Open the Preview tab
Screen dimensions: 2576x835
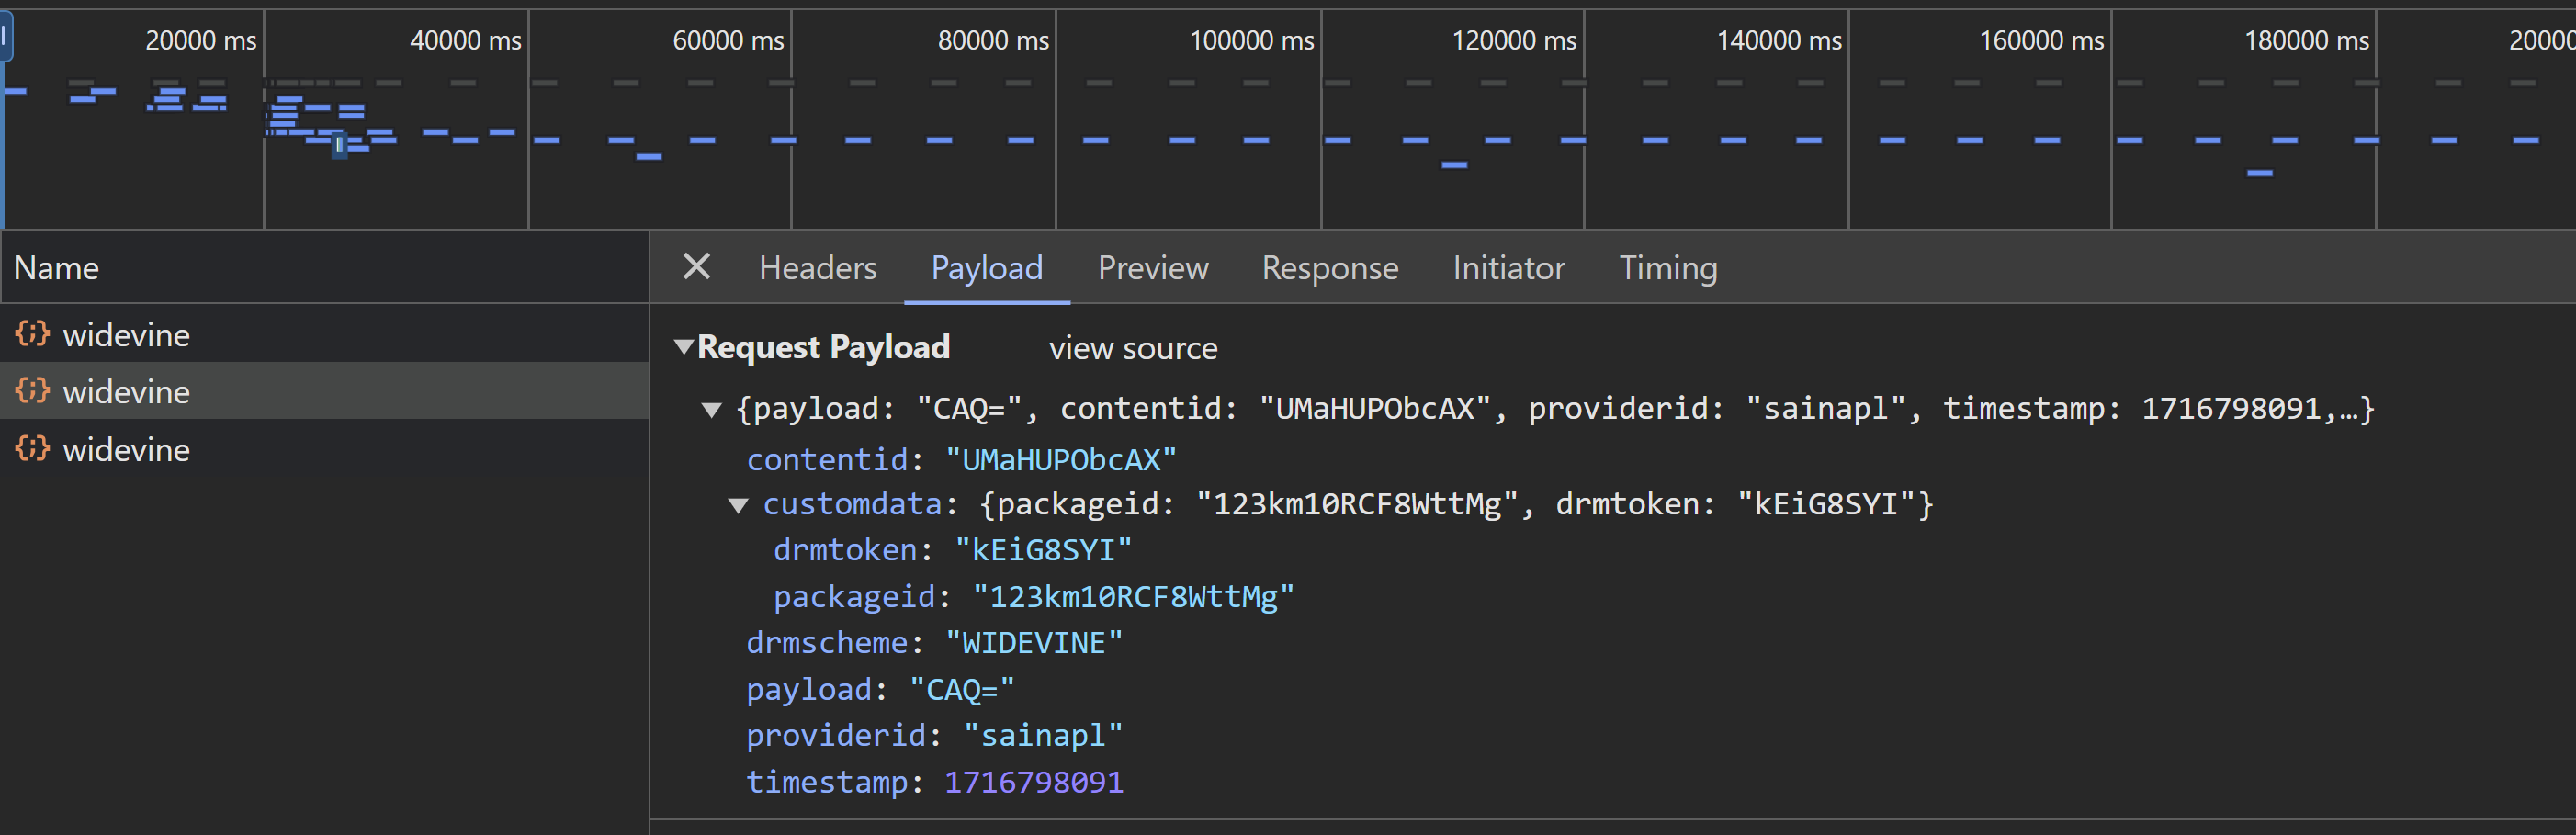pos(1152,268)
